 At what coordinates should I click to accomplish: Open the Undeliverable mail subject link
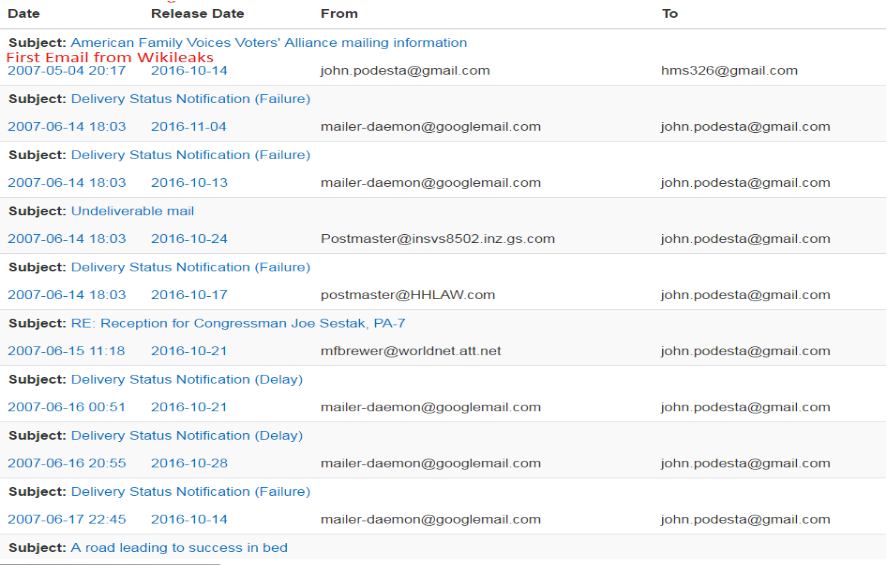coord(132,211)
